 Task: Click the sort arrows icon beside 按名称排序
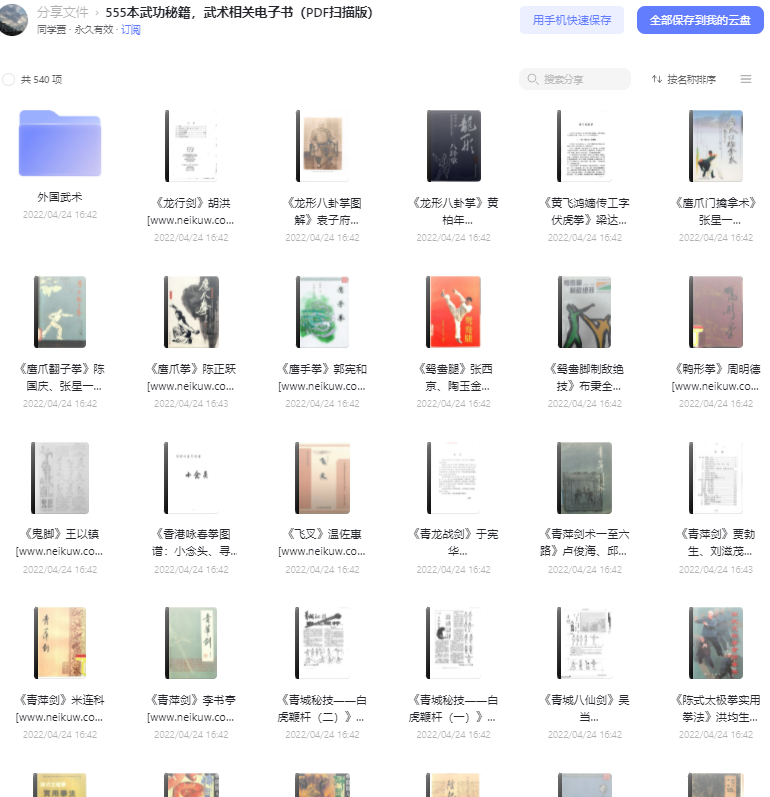657,79
